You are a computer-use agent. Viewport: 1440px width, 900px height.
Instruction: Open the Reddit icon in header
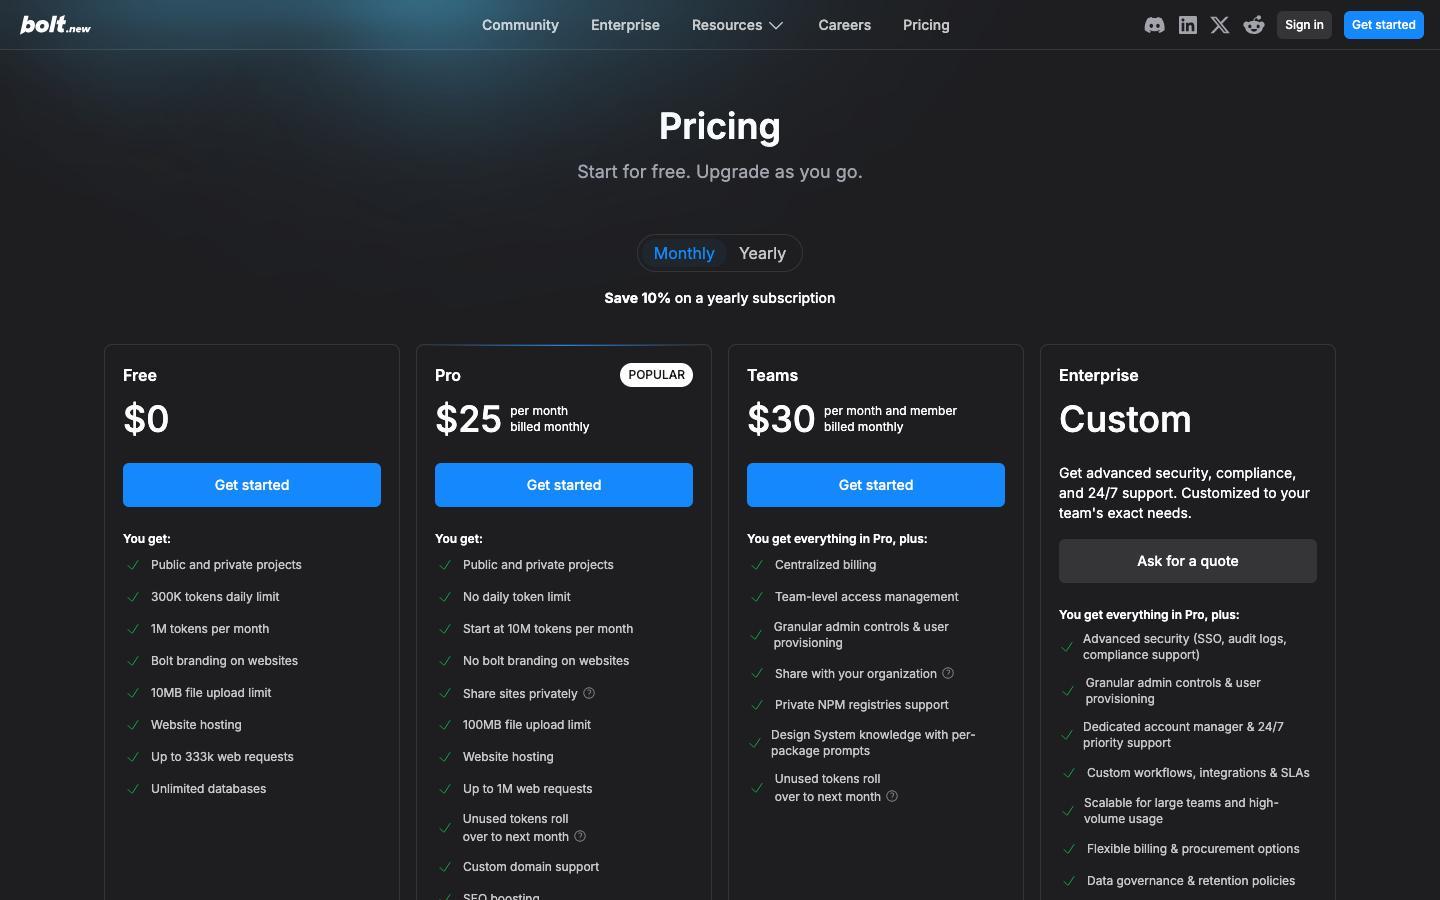coord(1253,25)
